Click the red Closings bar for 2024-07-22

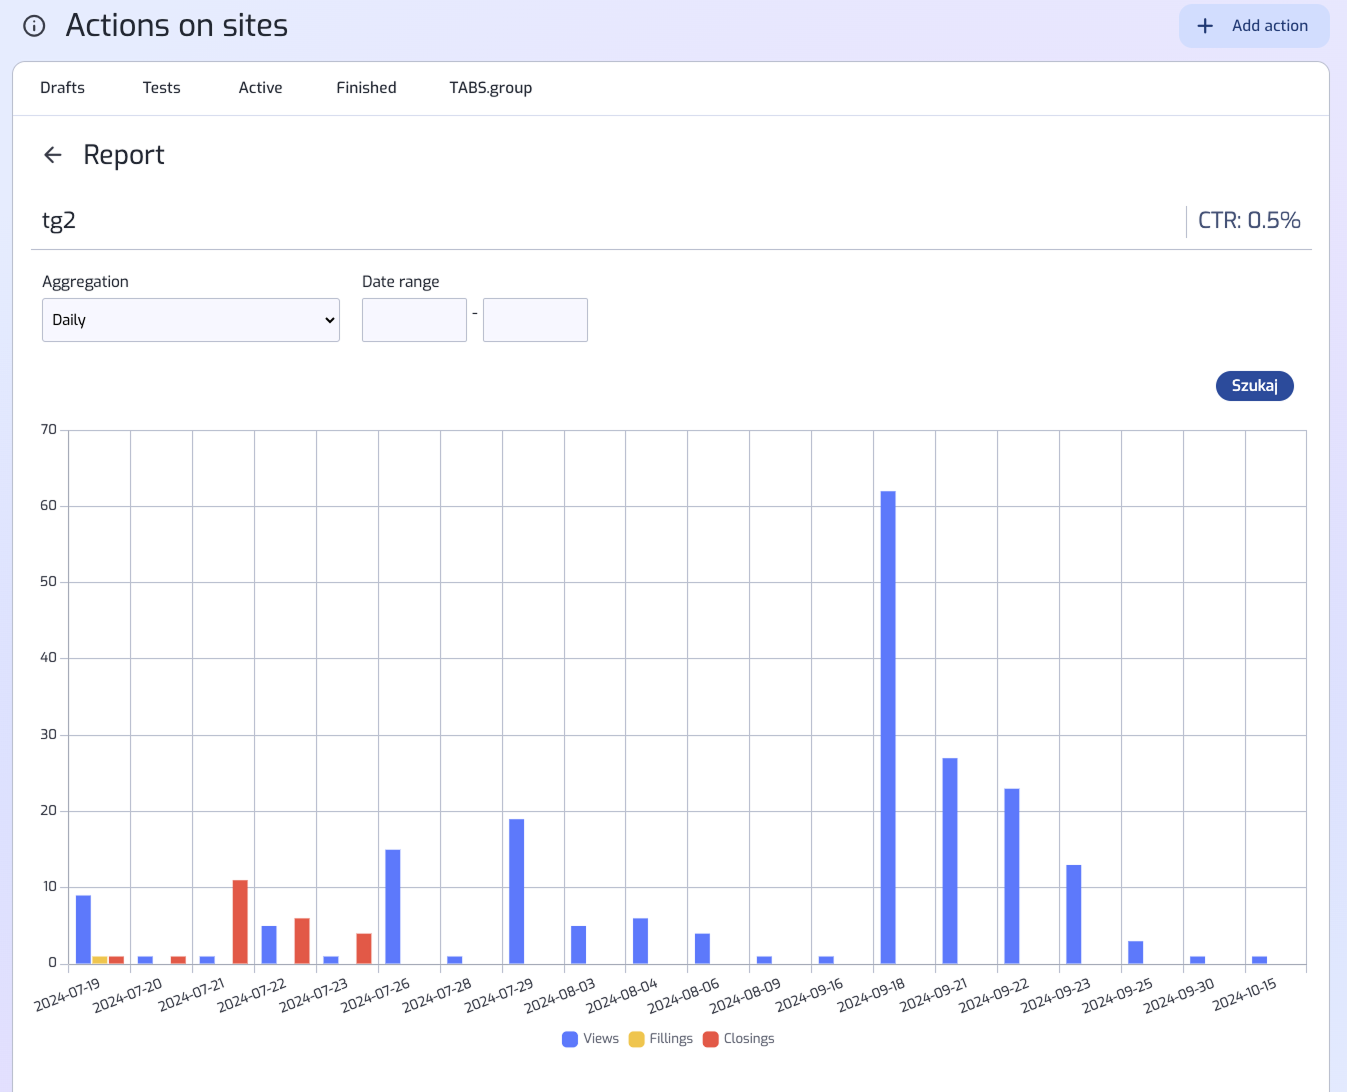click(302, 941)
